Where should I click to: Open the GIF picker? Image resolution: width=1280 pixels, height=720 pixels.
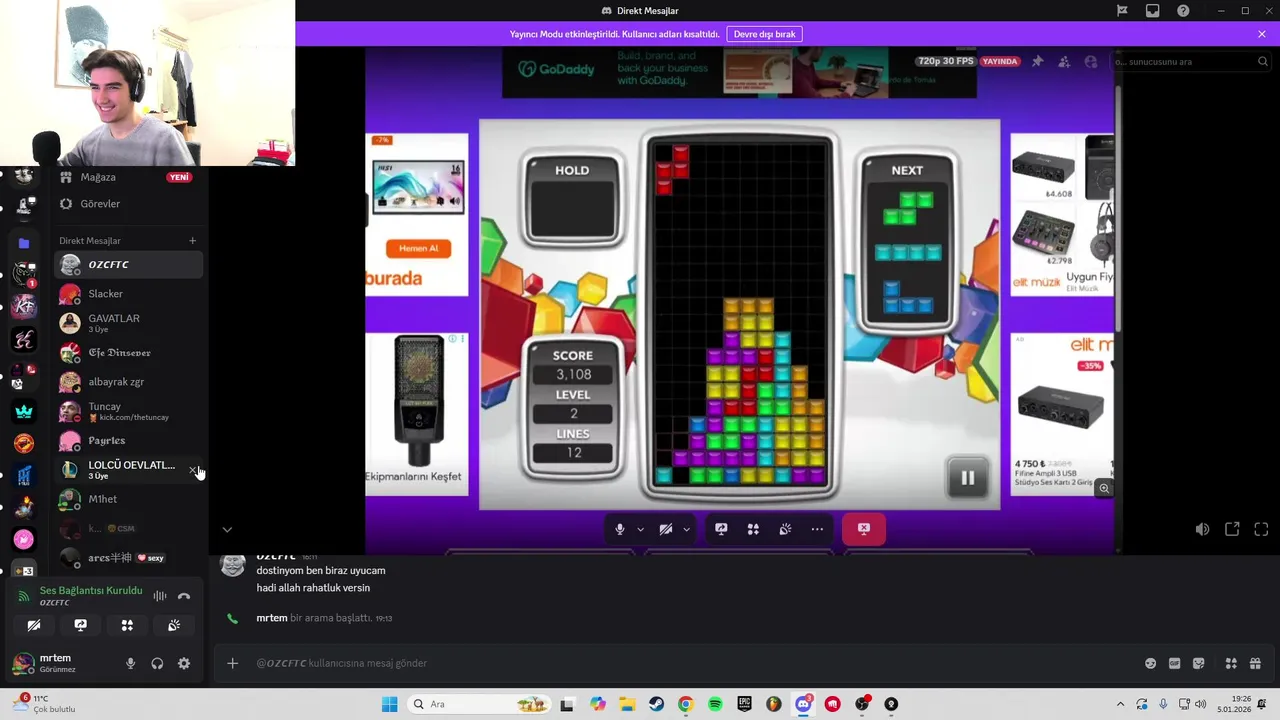tap(1174, 663)
